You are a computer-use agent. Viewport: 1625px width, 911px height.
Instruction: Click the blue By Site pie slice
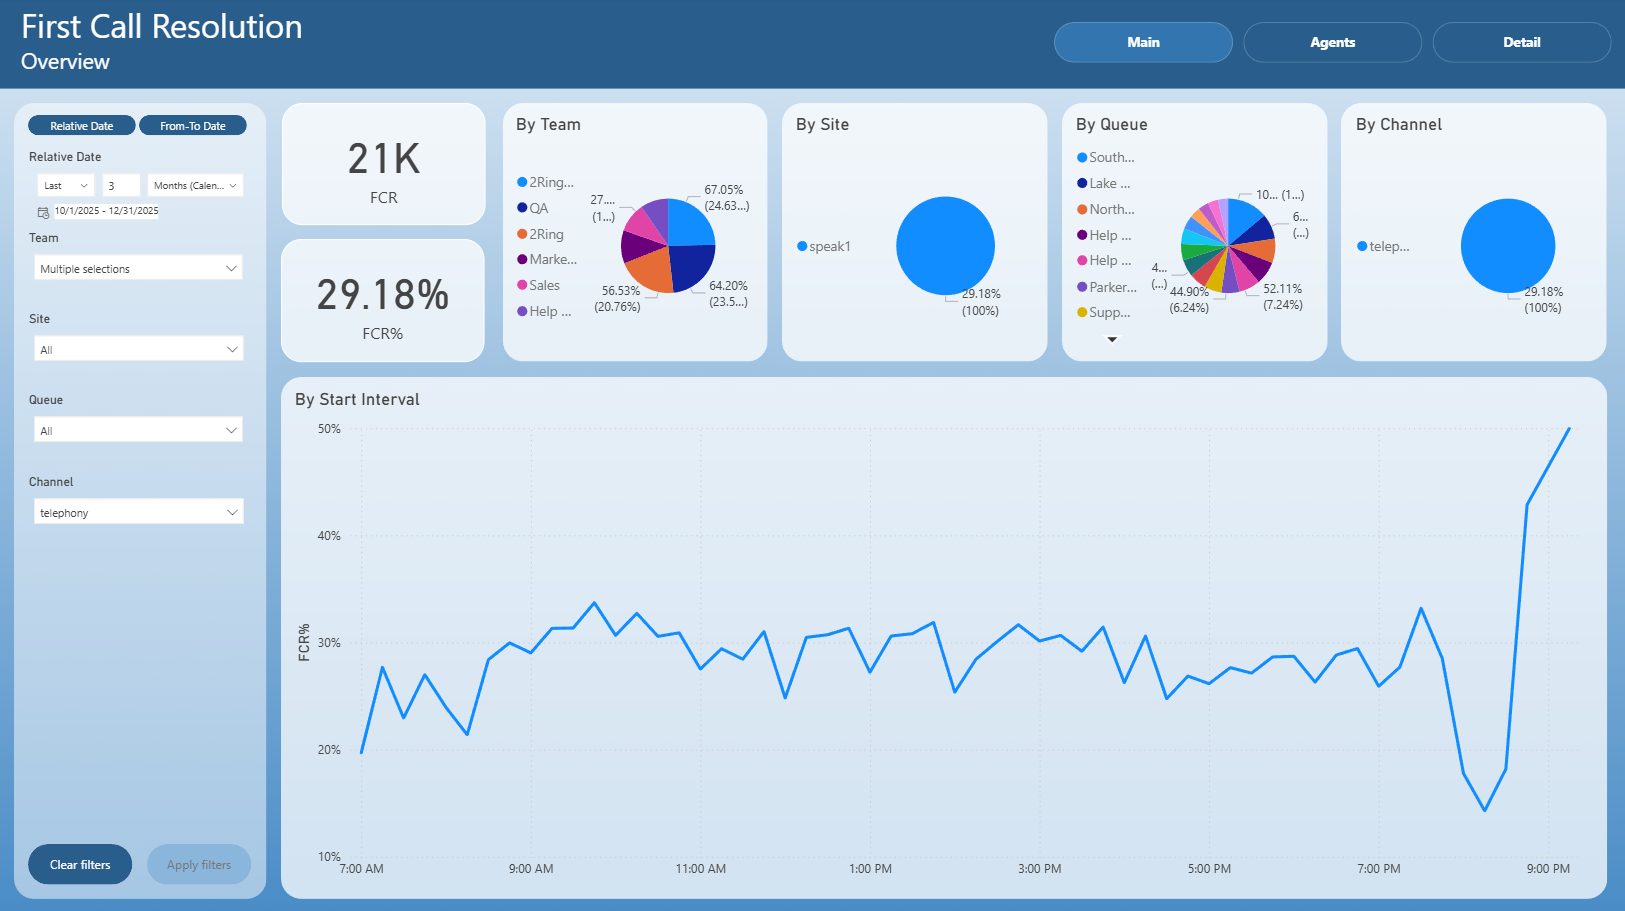[x=945, y=245]
